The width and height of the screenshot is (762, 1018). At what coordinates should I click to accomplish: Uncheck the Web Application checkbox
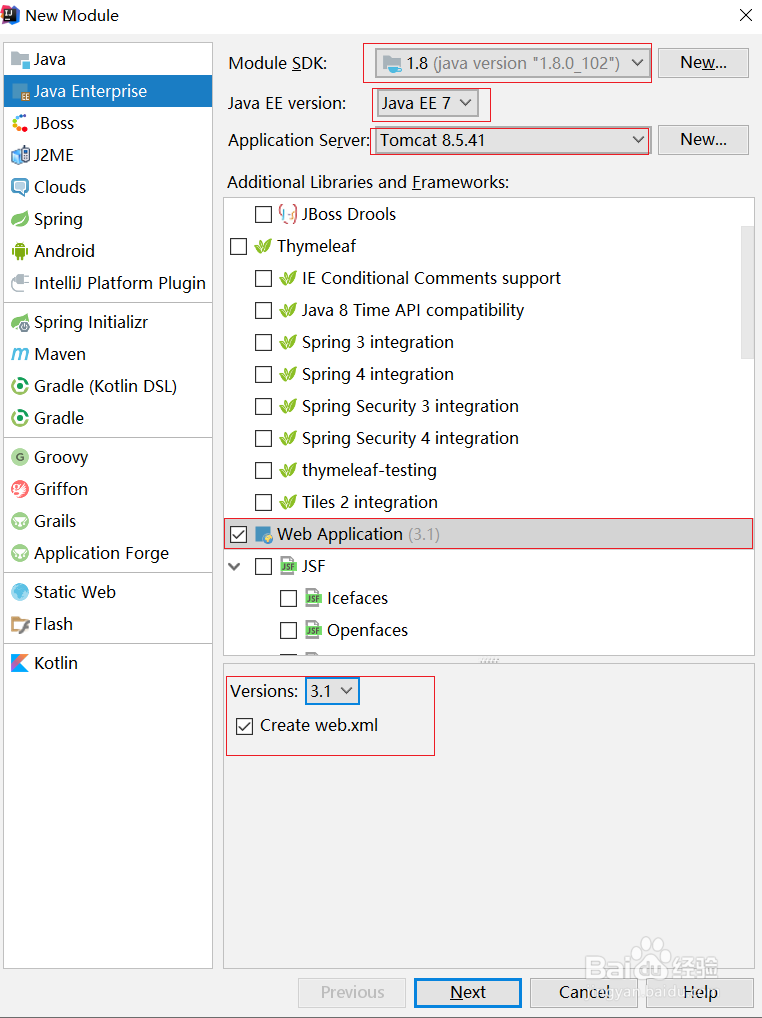pyautogui.click(x=238, y=534)
